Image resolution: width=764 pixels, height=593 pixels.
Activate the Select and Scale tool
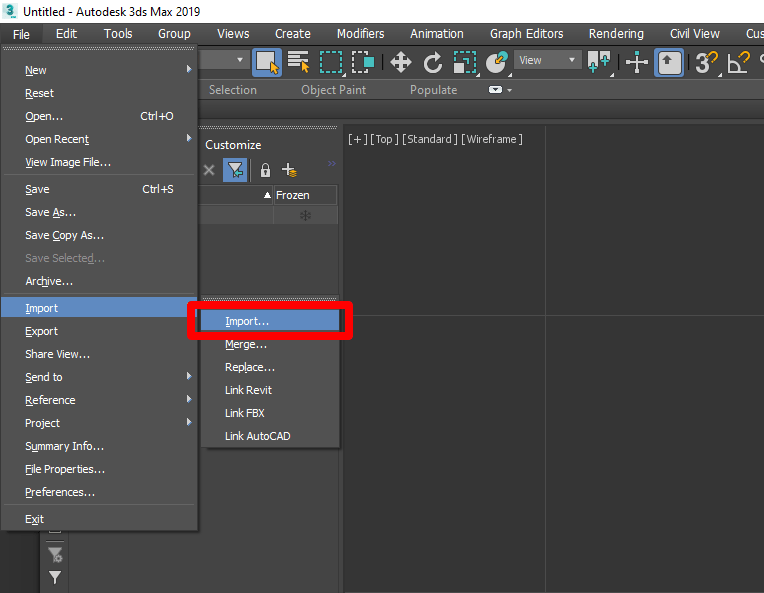point(465,62)
